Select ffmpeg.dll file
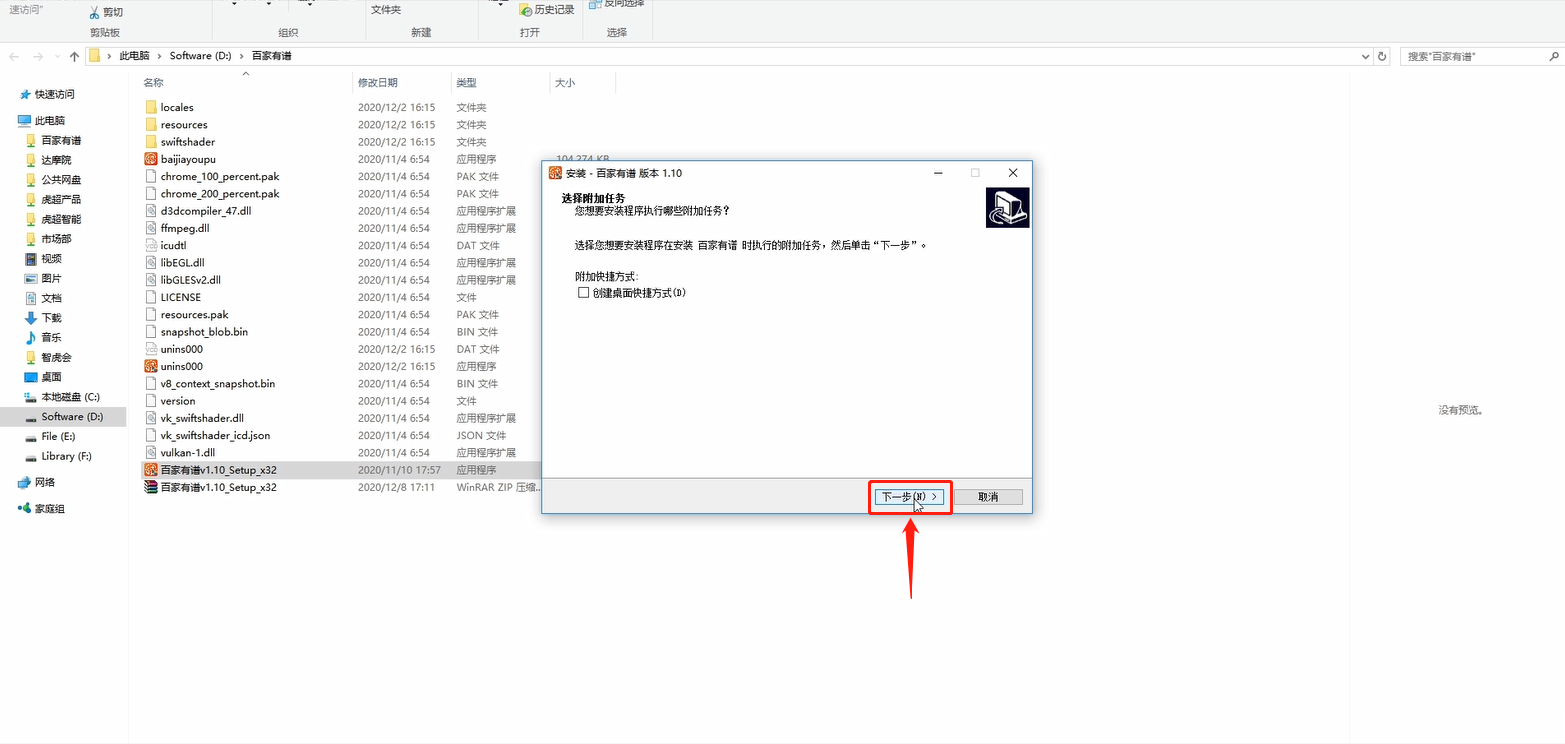The height and width of the screenshot is (744, 1565). (185, 228)
